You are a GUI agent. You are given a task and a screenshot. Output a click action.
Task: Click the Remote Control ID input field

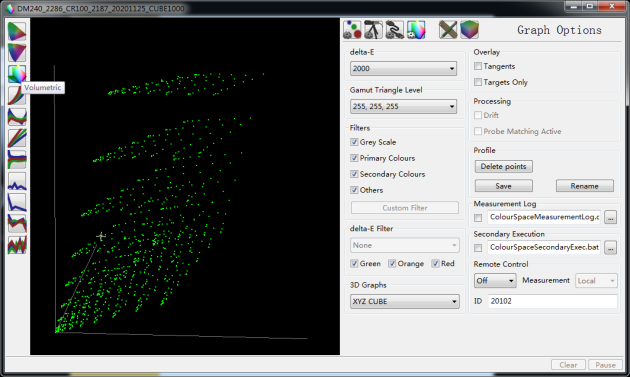552,301
